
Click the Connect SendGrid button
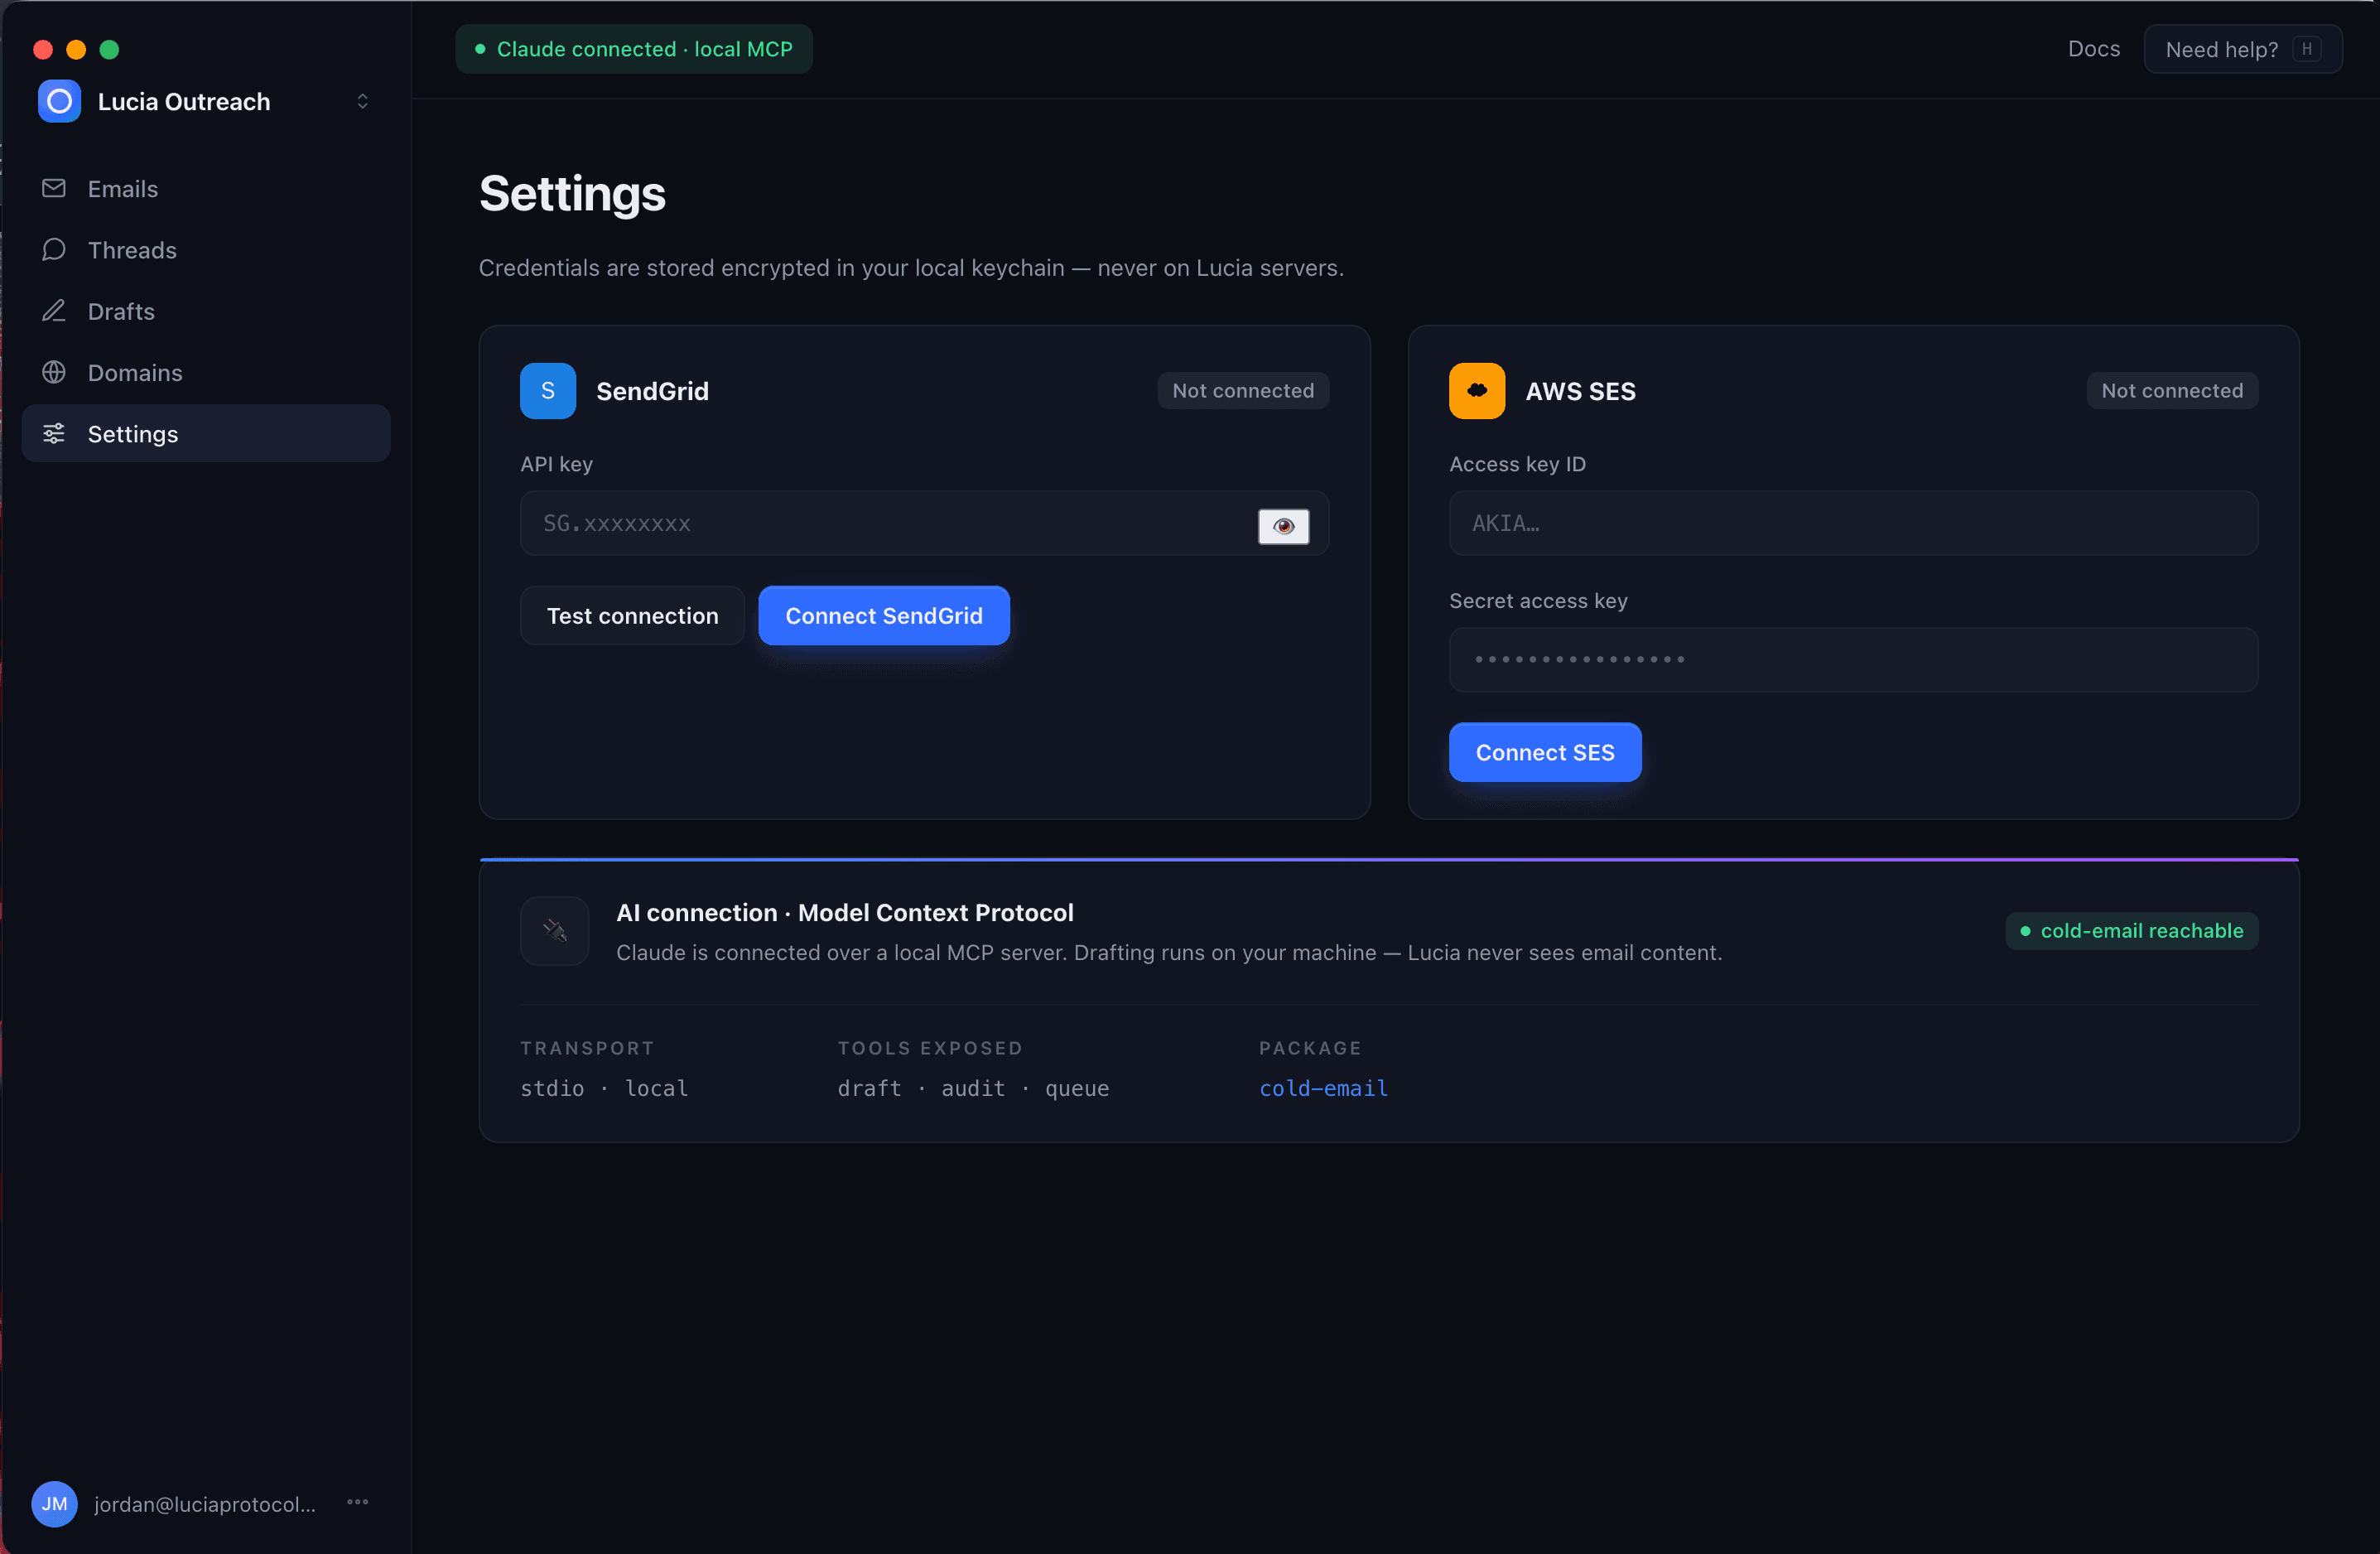[x=884, y=616]
